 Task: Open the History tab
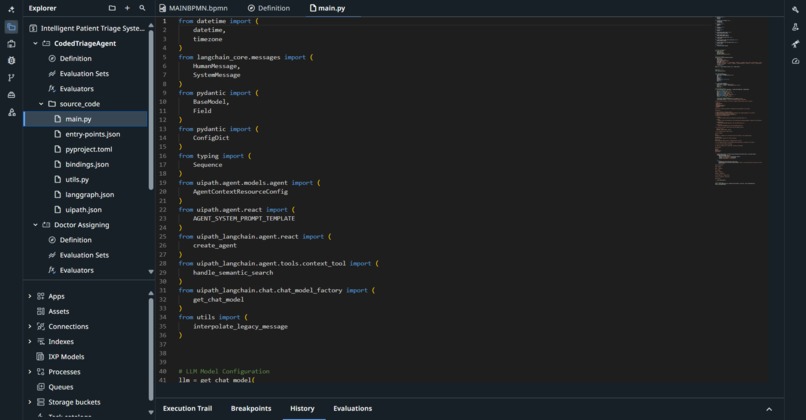point(302,409)
